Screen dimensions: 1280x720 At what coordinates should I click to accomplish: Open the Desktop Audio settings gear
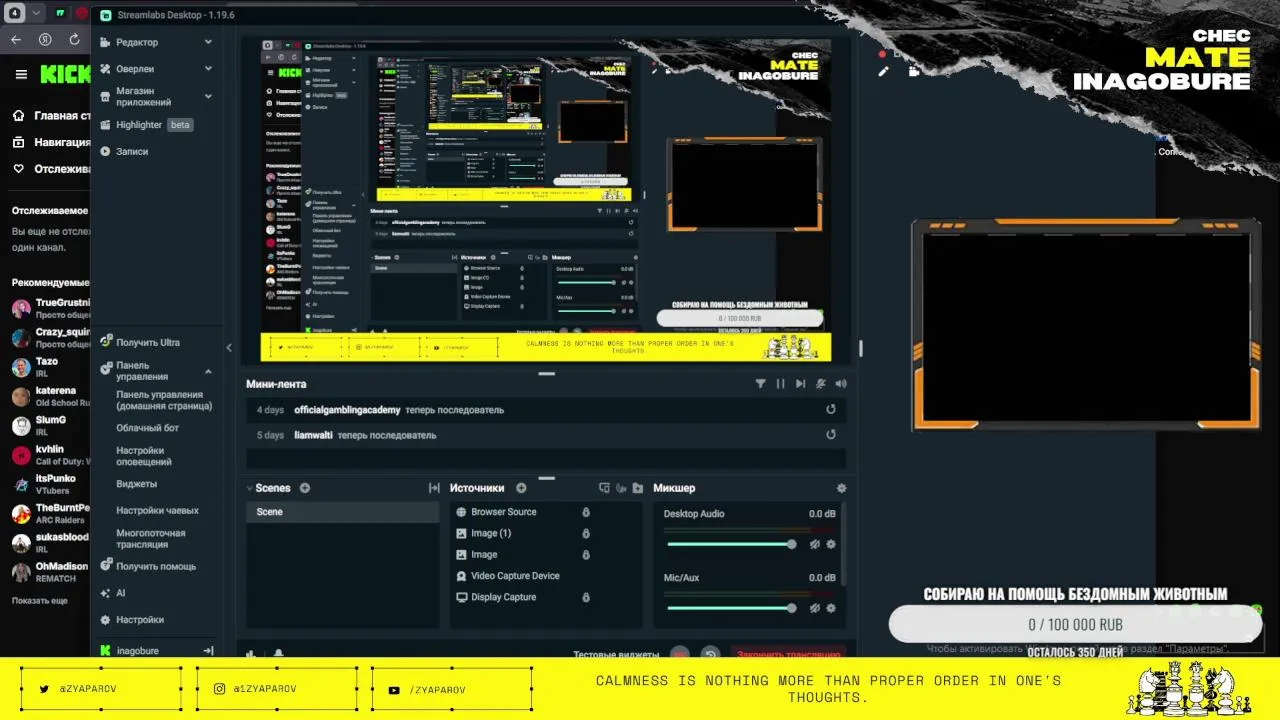click(x=831, y=544)
